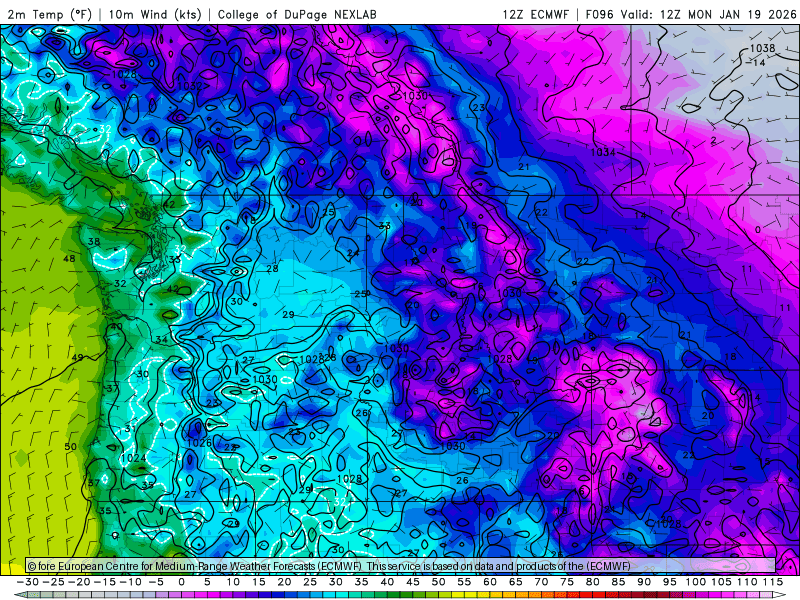Viewport: 800px width, 600px height.
Task: Click the "12Z ECMWF" model run label
Action: click(535, 14)
